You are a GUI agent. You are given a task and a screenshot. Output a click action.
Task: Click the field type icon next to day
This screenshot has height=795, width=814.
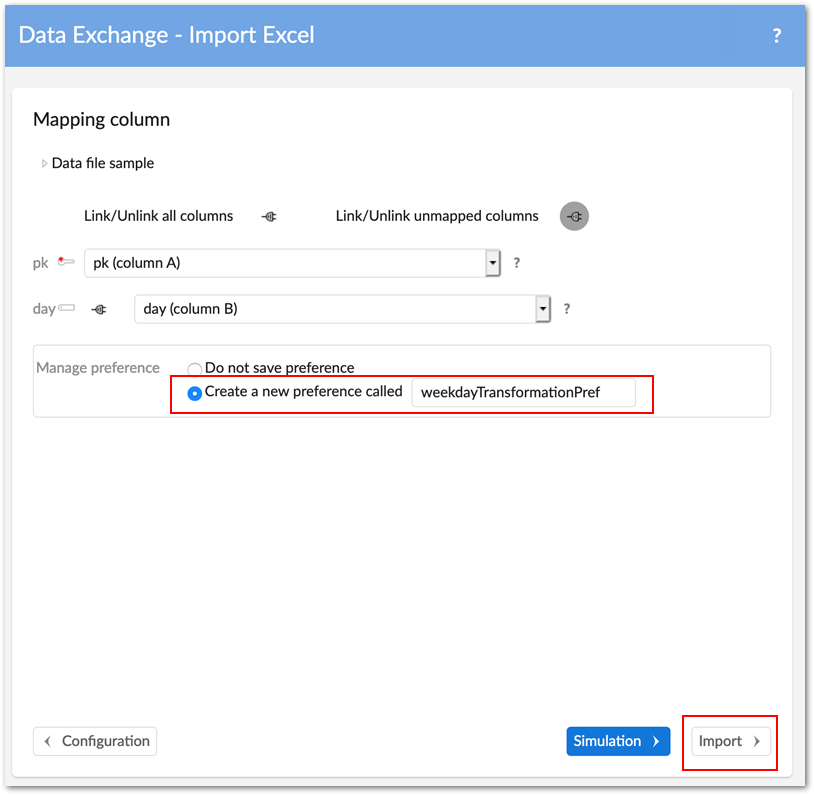coord(67,309)
